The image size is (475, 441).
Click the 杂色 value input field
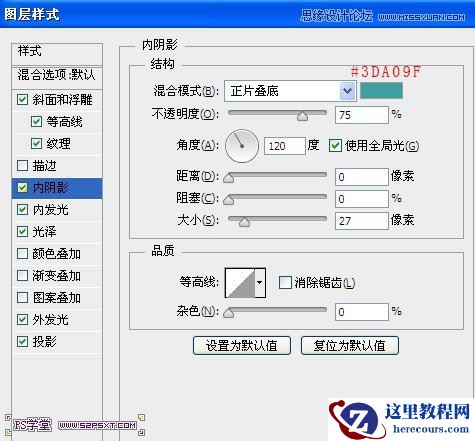(362, 312)
